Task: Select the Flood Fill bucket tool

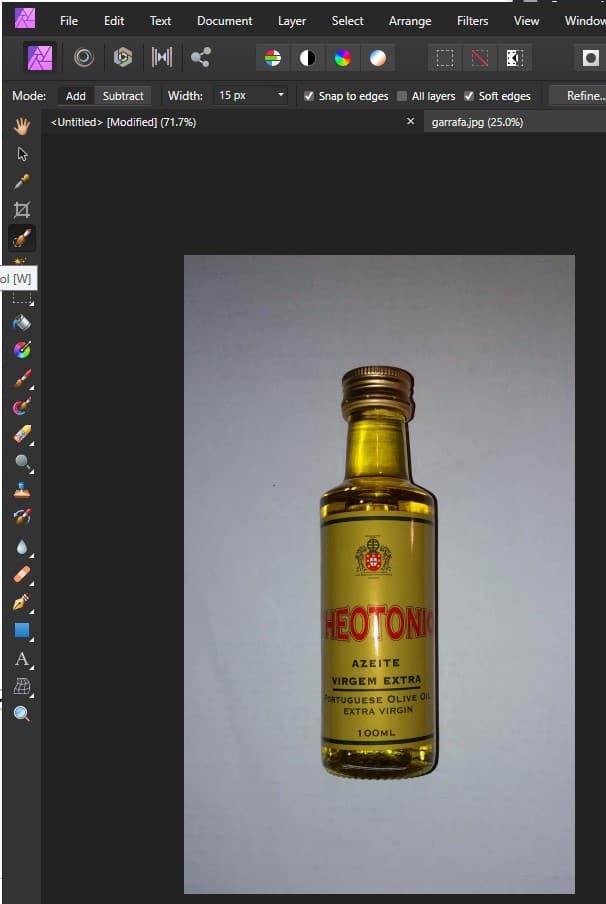Action: (x=22, y=322)
